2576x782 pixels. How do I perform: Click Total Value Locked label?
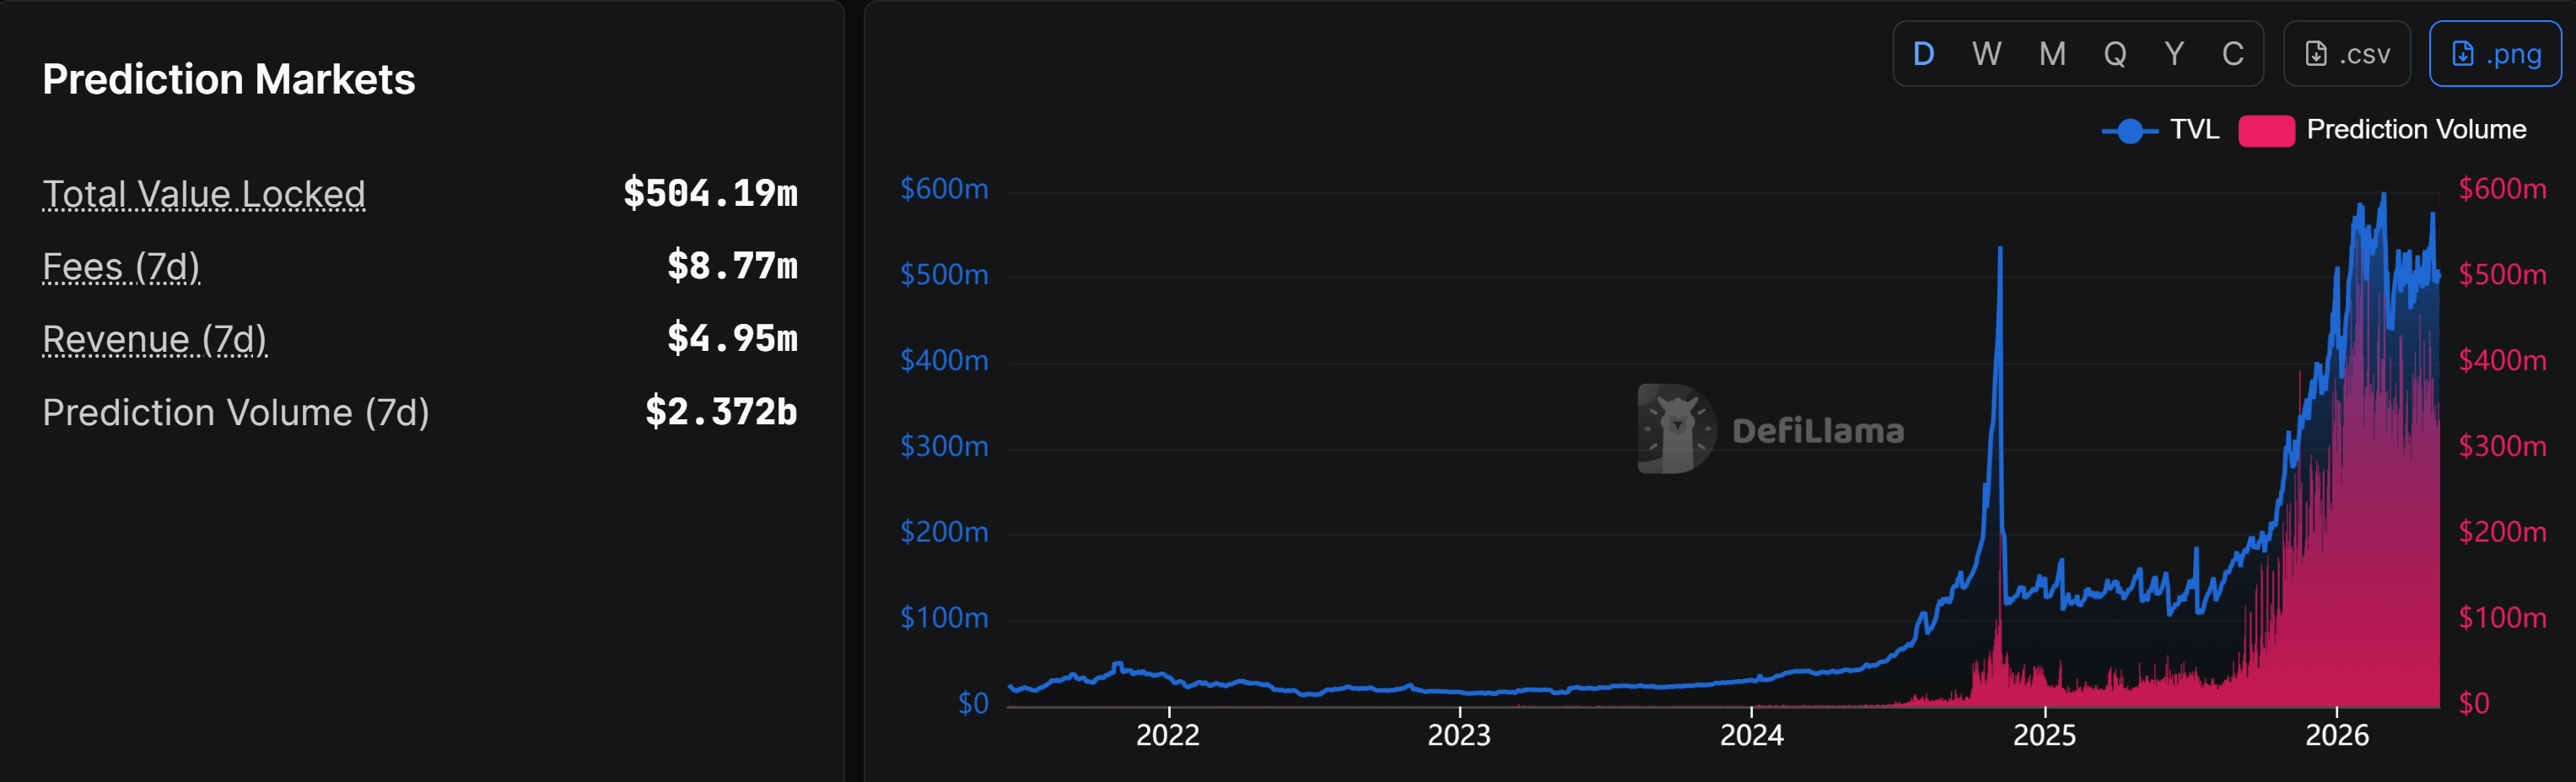point(204,194)
